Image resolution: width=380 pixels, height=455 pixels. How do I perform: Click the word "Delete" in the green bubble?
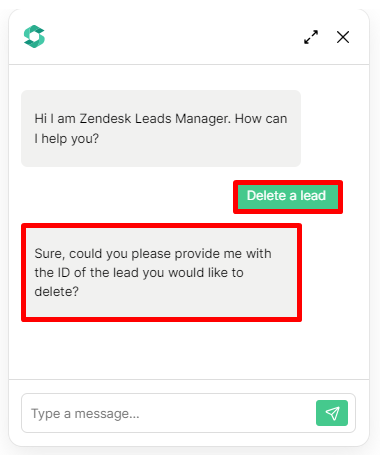[266, 196]
